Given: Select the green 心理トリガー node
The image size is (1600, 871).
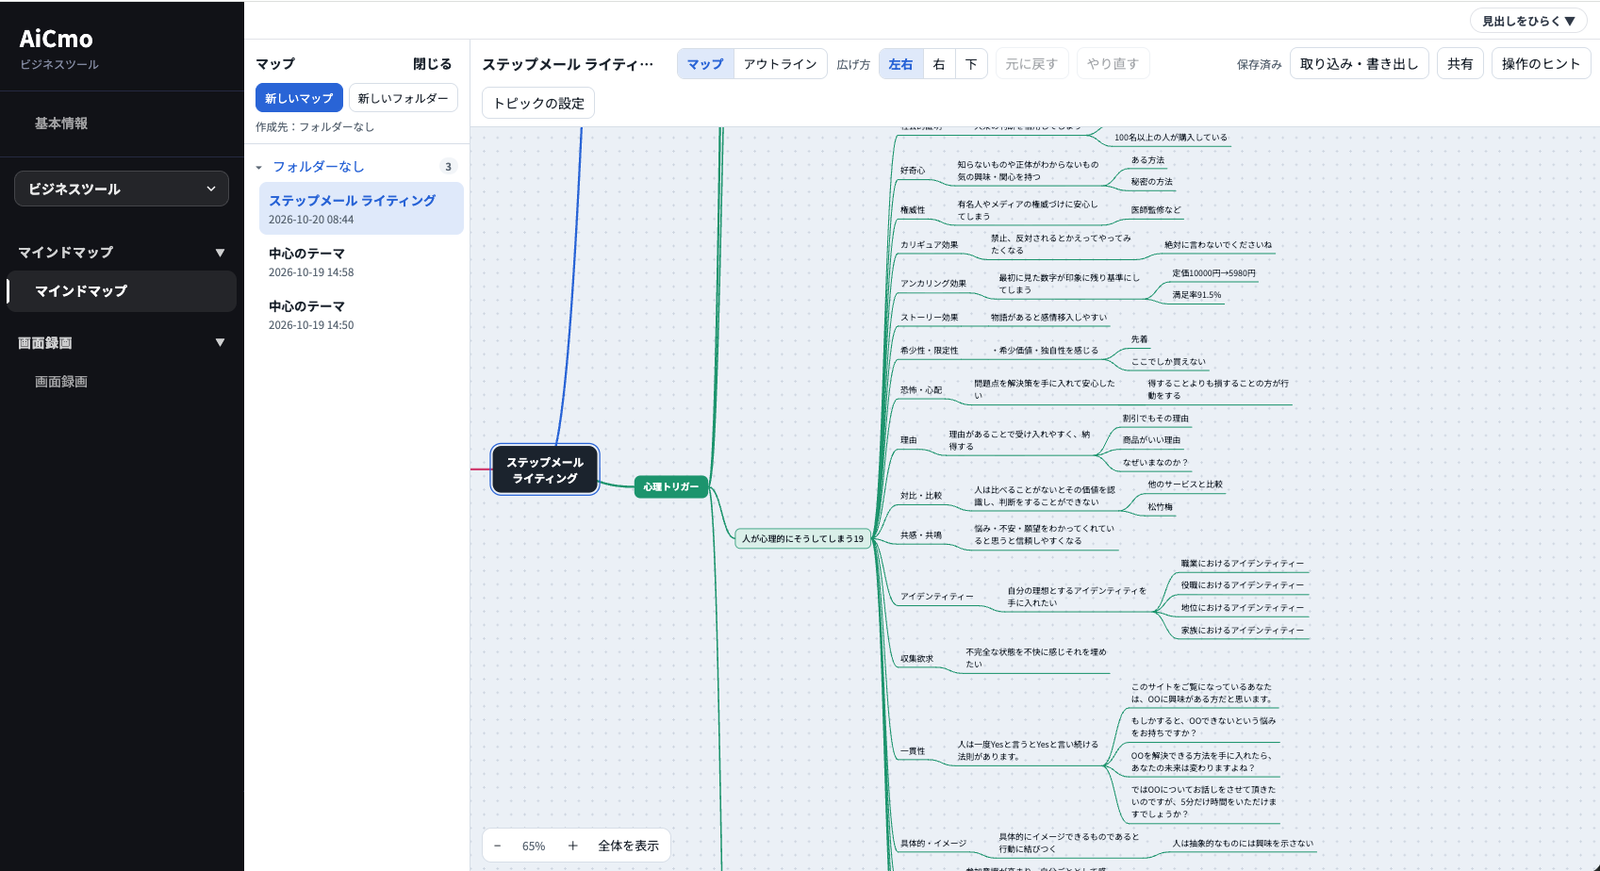Looking at the screenshot, I should (x=671, y=487).
